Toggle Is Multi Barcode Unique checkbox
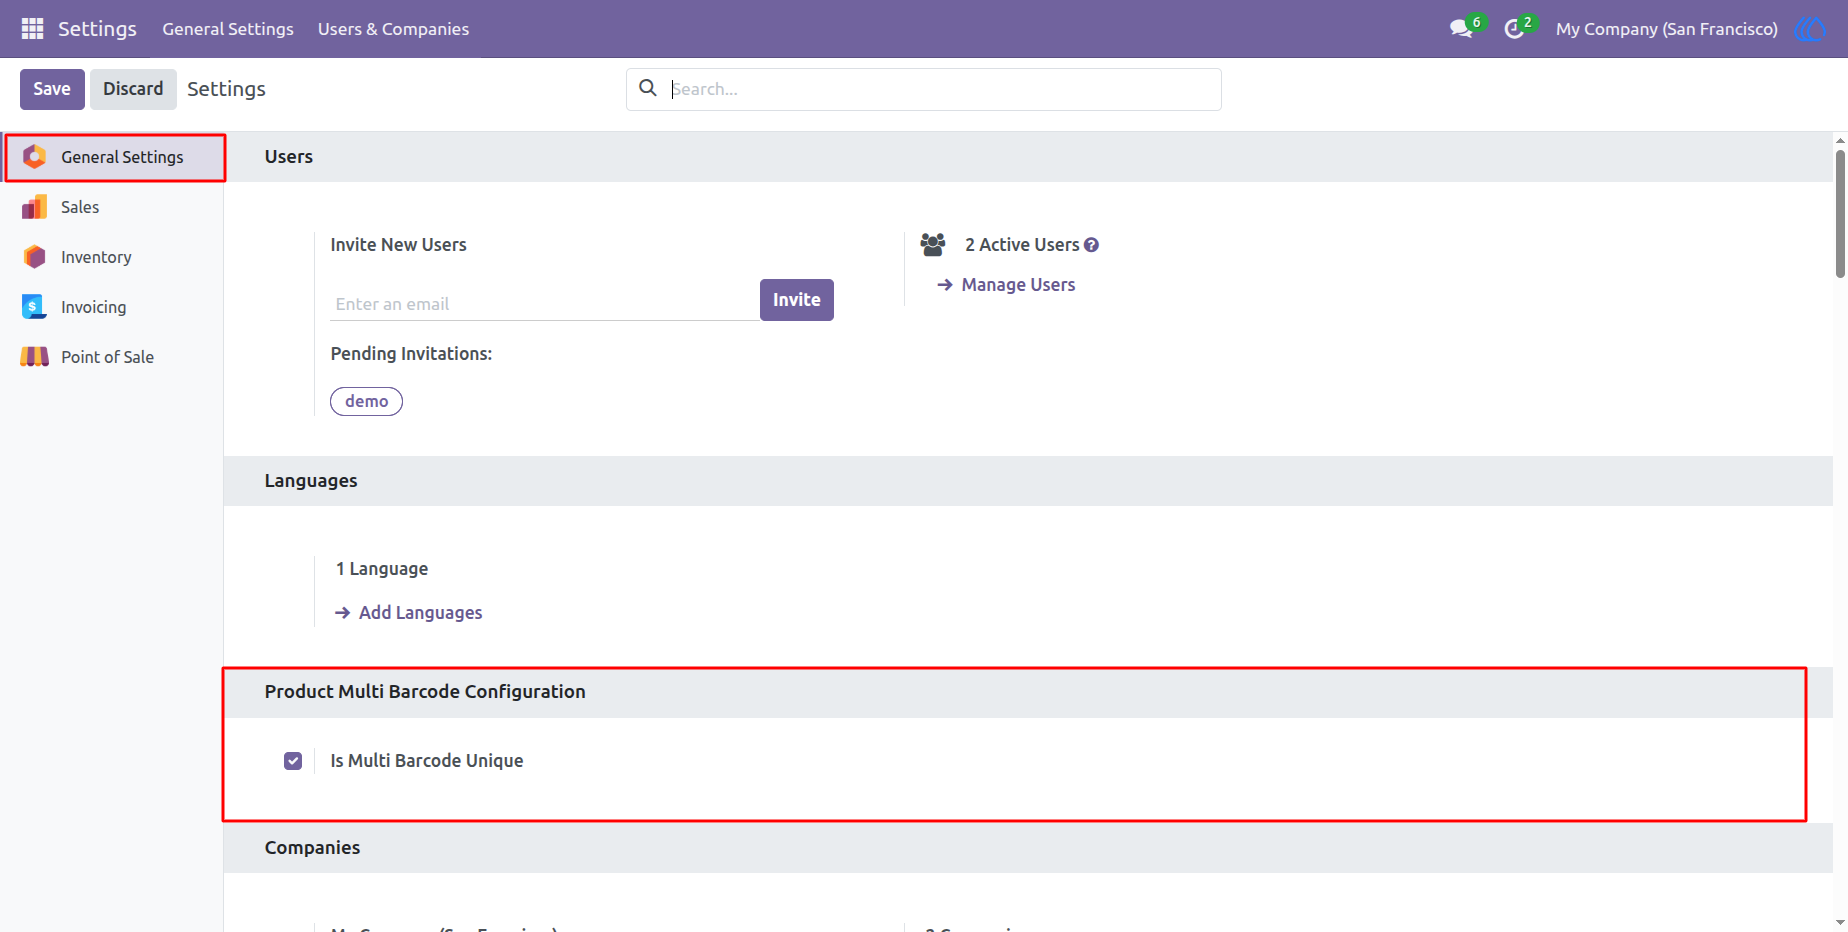 pos(293,761)
